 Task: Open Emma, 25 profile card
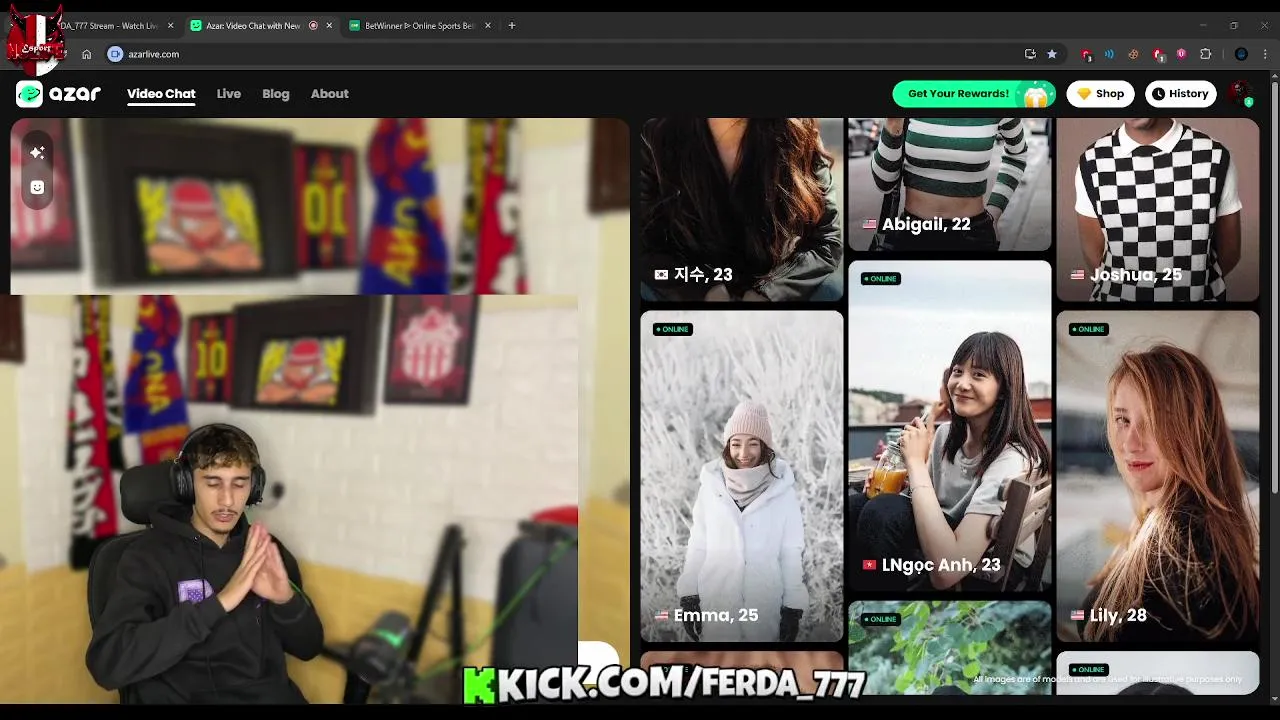742,476
